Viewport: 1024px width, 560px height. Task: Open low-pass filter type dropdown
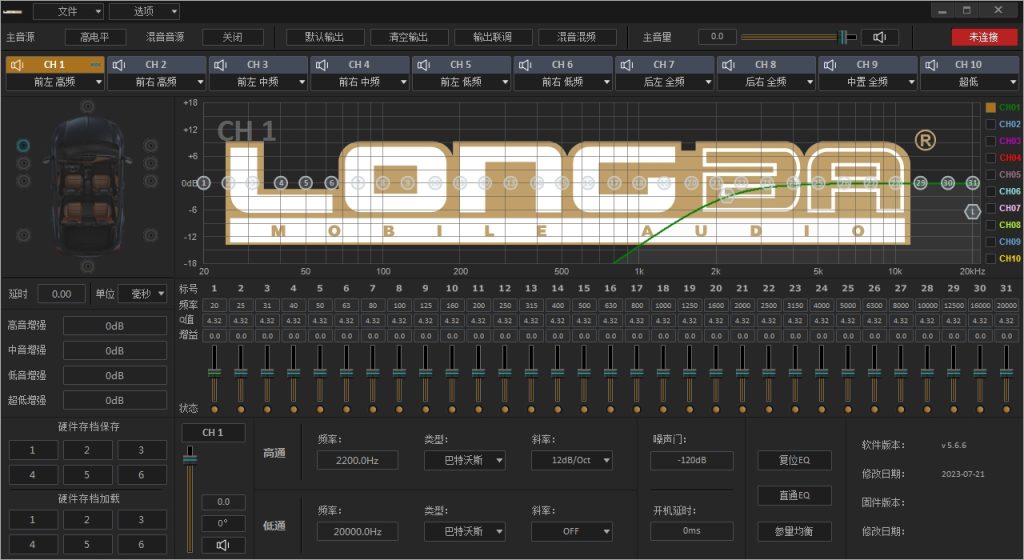coord(464,531)
